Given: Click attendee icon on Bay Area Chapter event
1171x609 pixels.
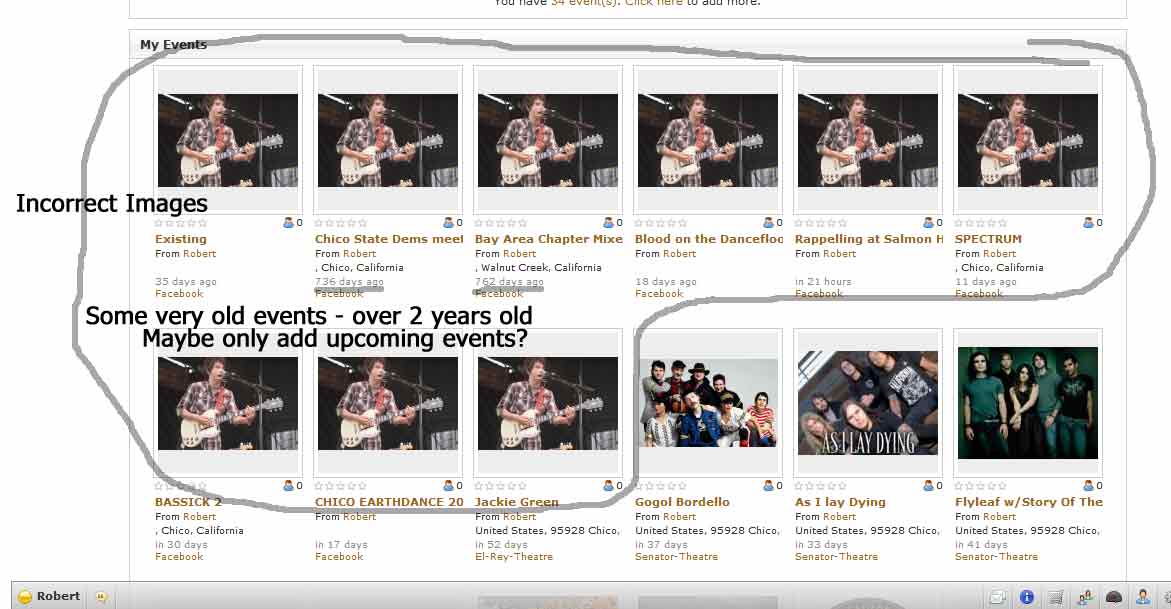Looking at the screenshot, I should [608, 223].
